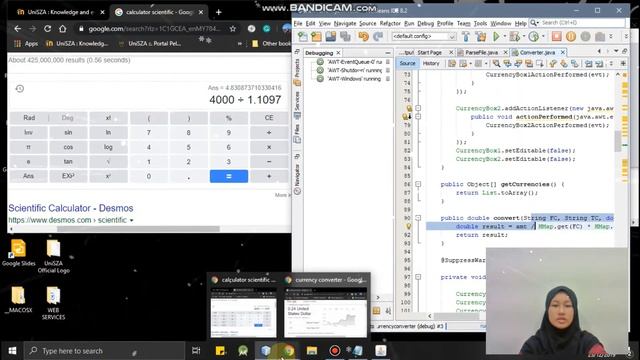Click Redo arrow in NetBeans toolbar
Image resolution: width=640 pixels, height=360 pixels.
378,37
